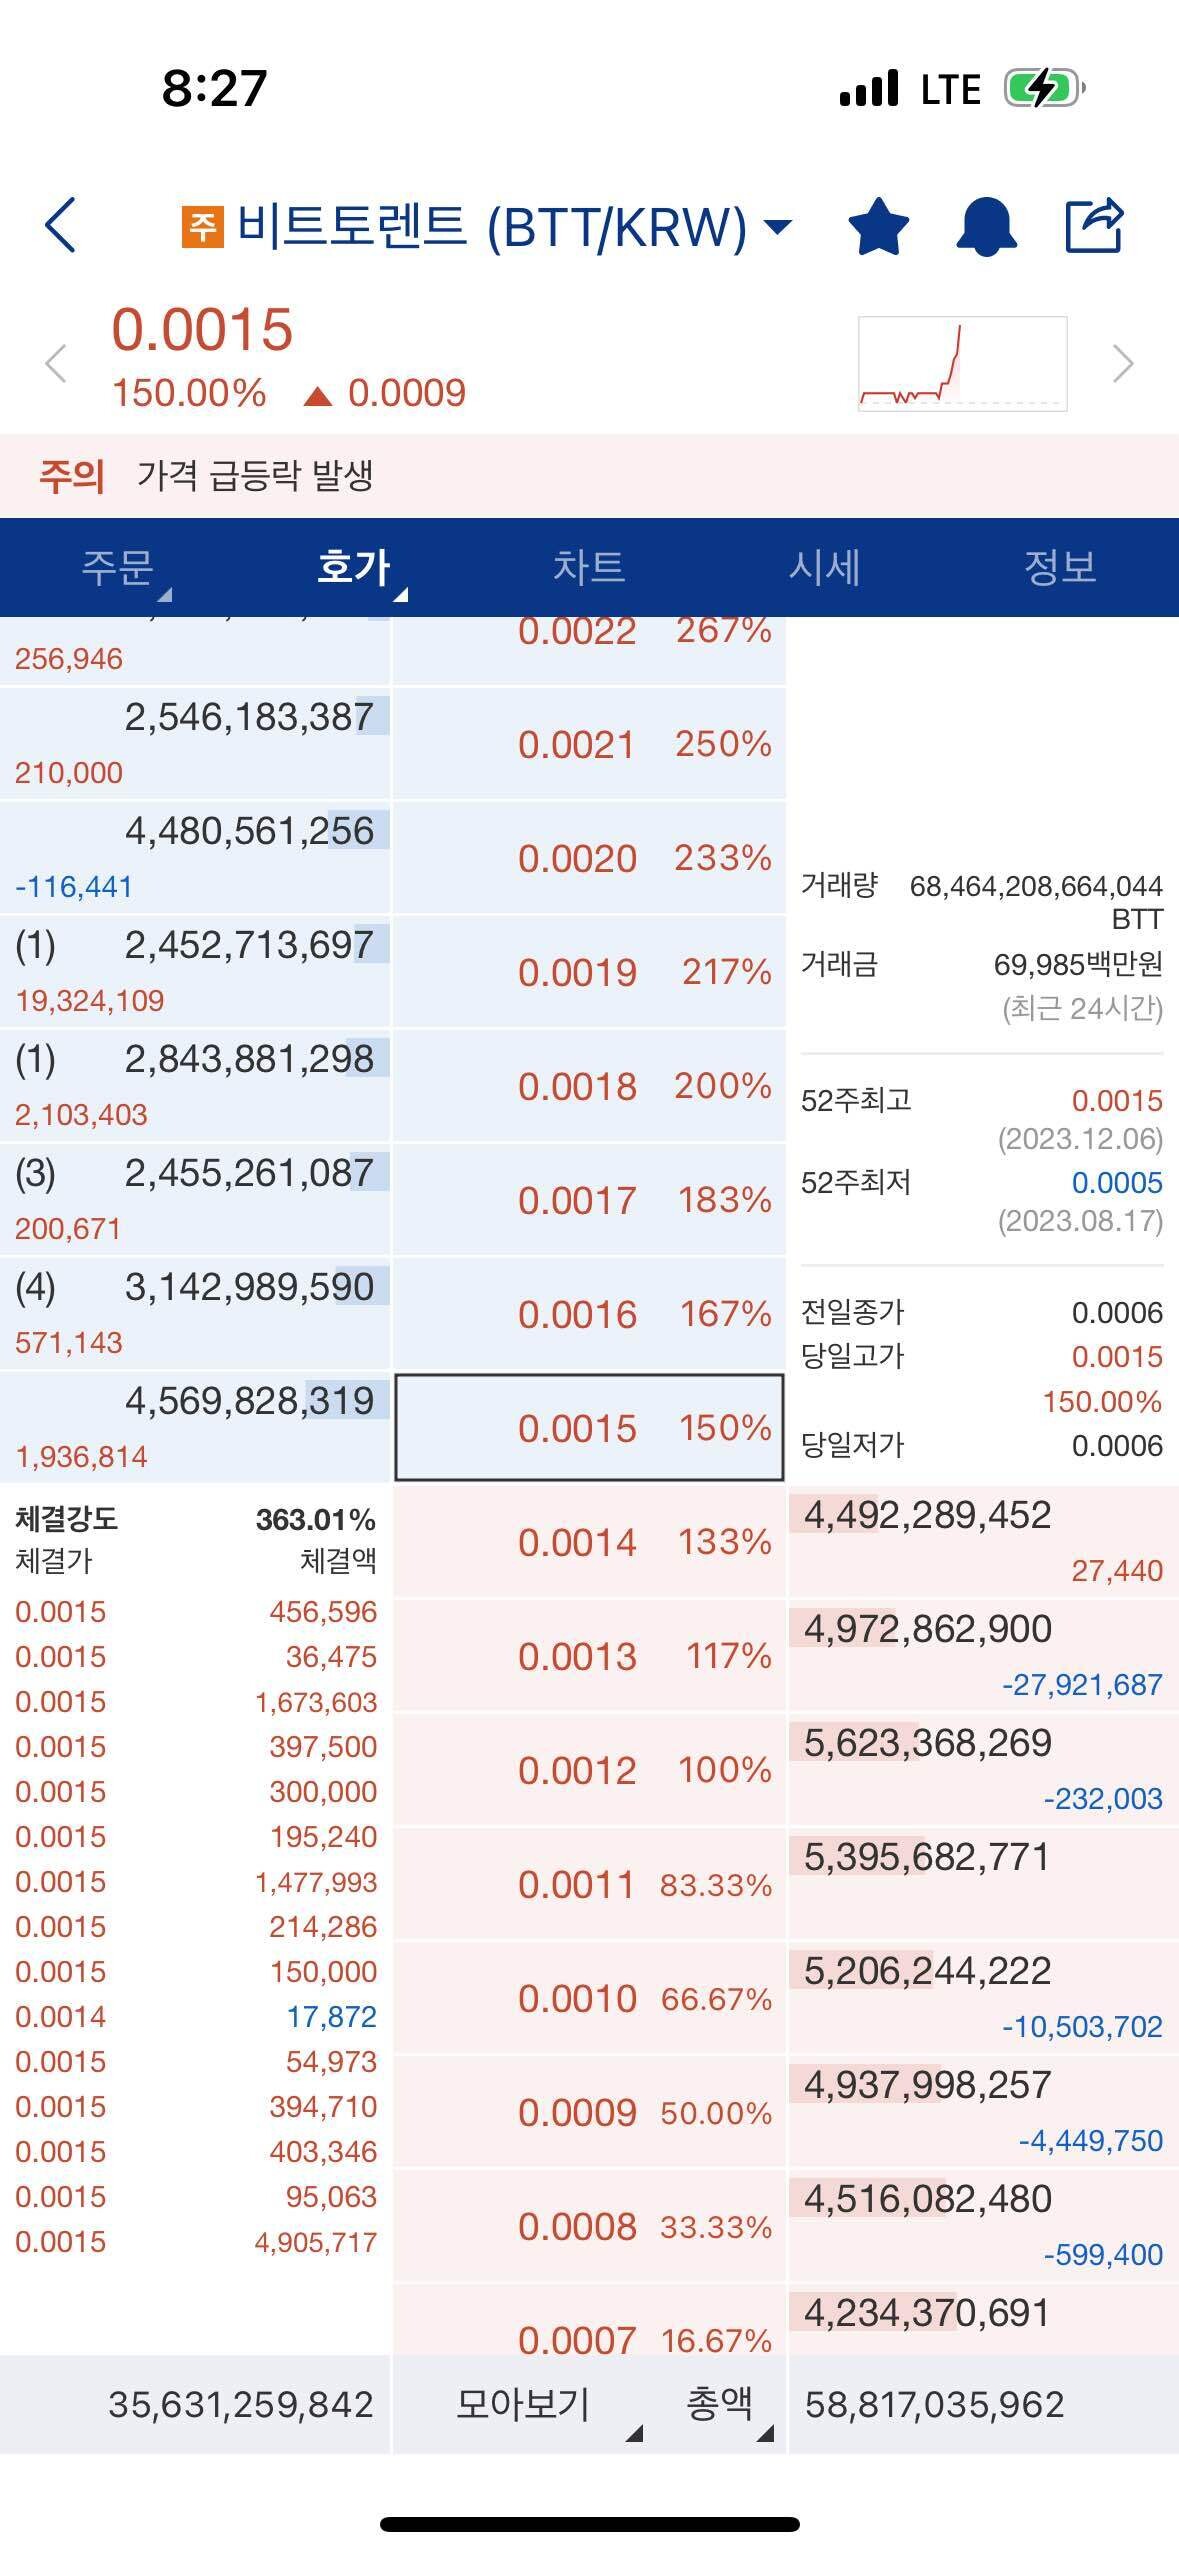Expand the 총액 dropdown
The height and width of the screenshot is (2556, 1179).
[720, 2404]
